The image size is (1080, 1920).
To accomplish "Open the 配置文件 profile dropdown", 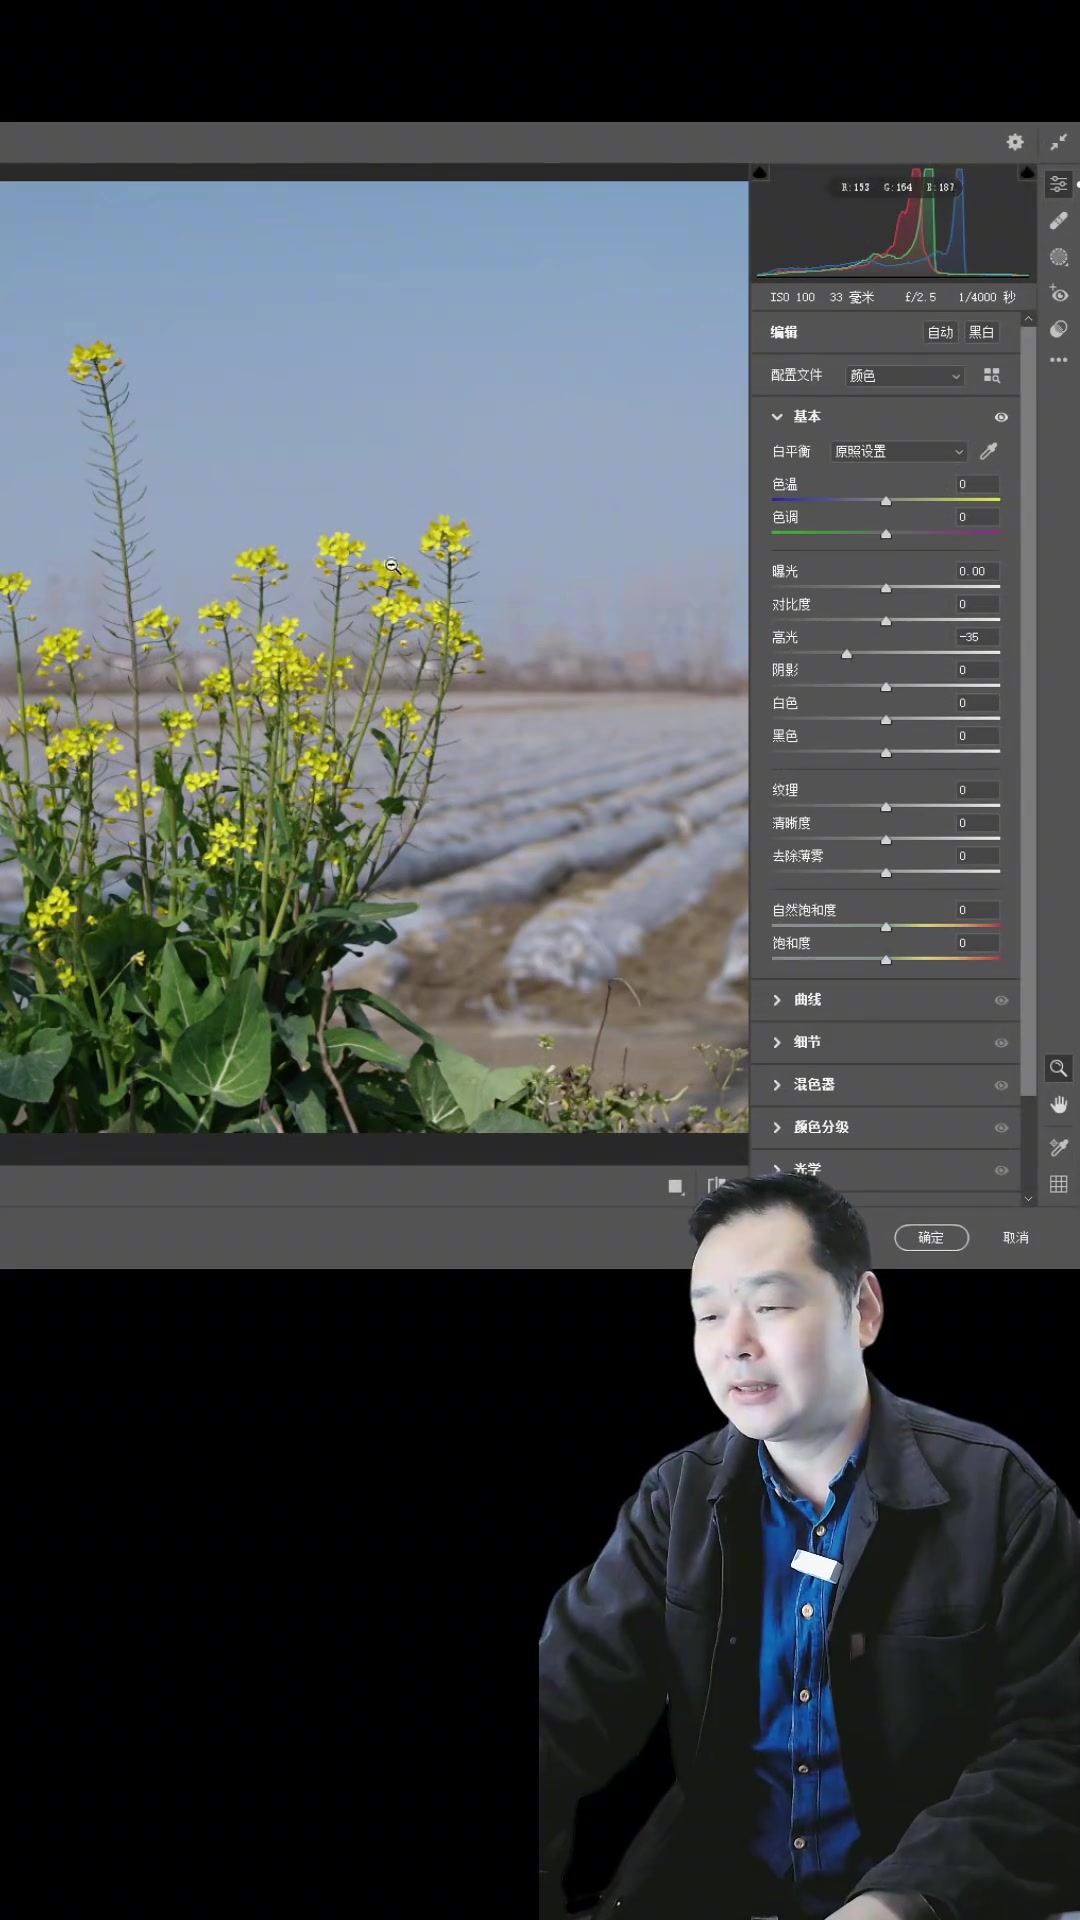I will [905, 375].
